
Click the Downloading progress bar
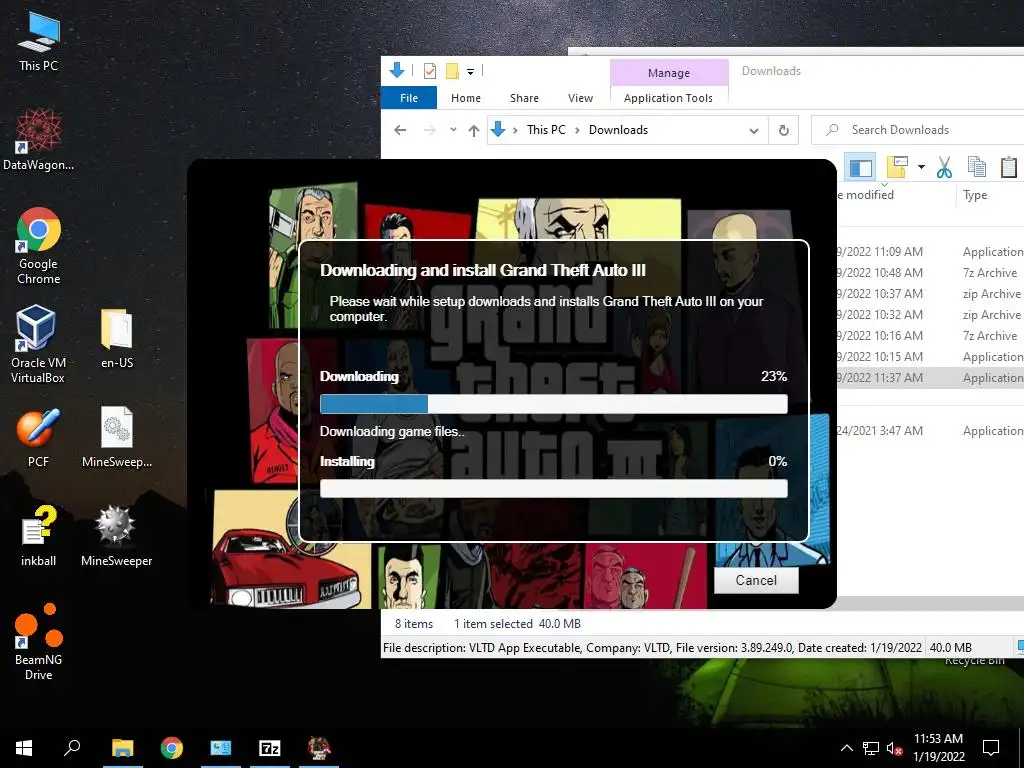point(553,404)
